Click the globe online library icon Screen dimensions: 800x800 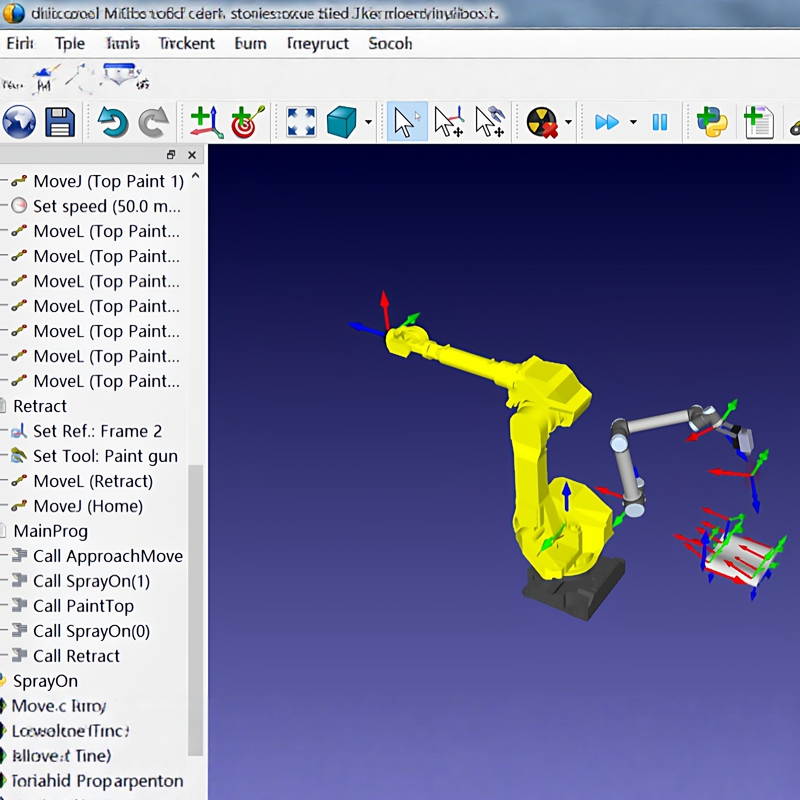pyautogui.click(x=19, y=122)
